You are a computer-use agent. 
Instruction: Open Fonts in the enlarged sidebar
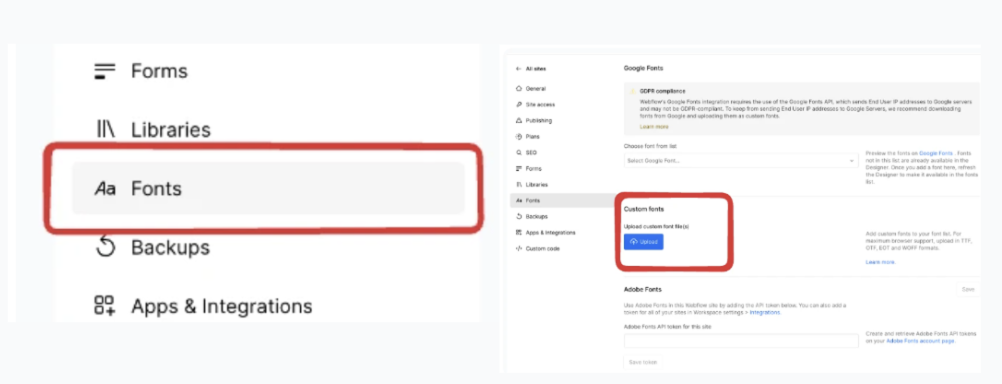(268, 188)
